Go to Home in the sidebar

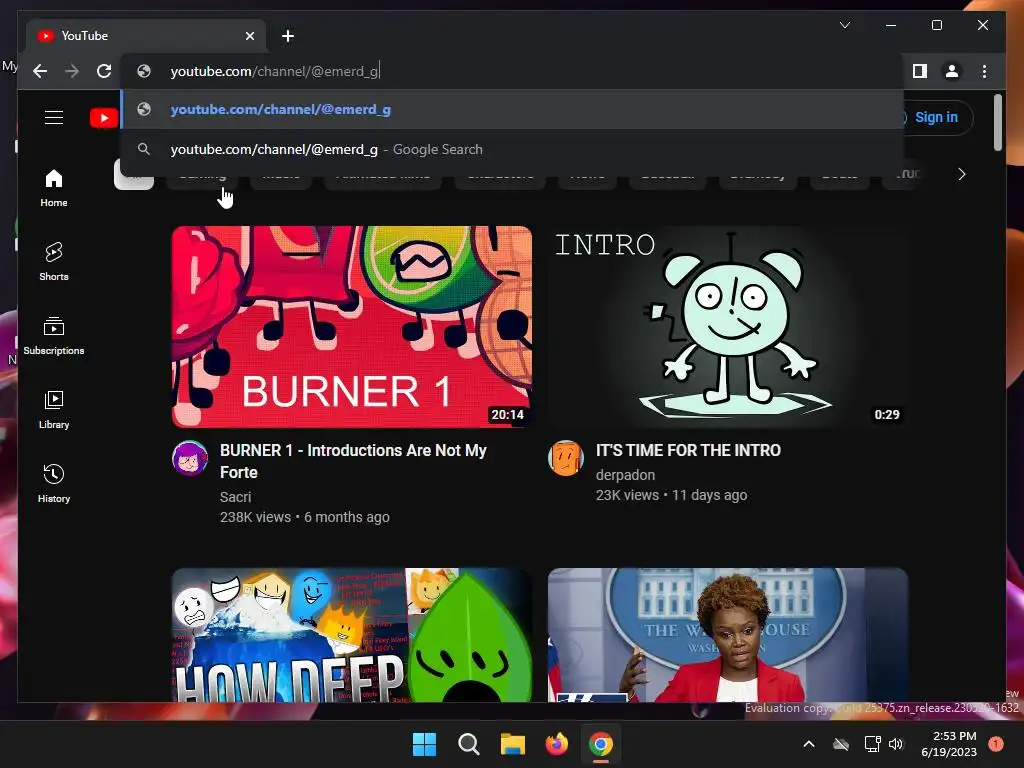pos(54,188)
